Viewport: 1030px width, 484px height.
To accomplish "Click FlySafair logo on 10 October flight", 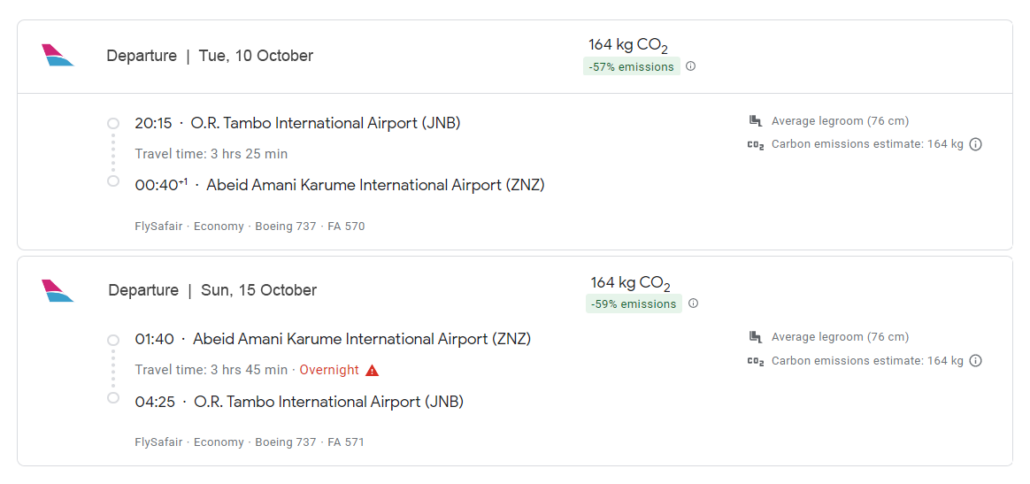I will pyautogui.click(x=57, y=55).
